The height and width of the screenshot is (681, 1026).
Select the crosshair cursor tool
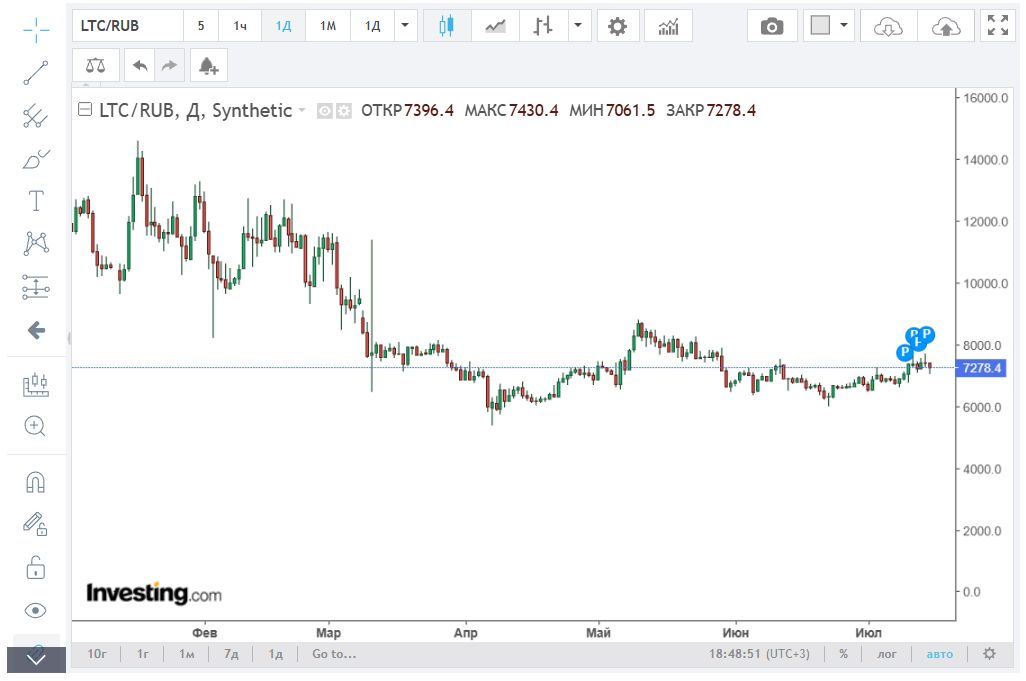pyautogui.click(x=36, y=30)
